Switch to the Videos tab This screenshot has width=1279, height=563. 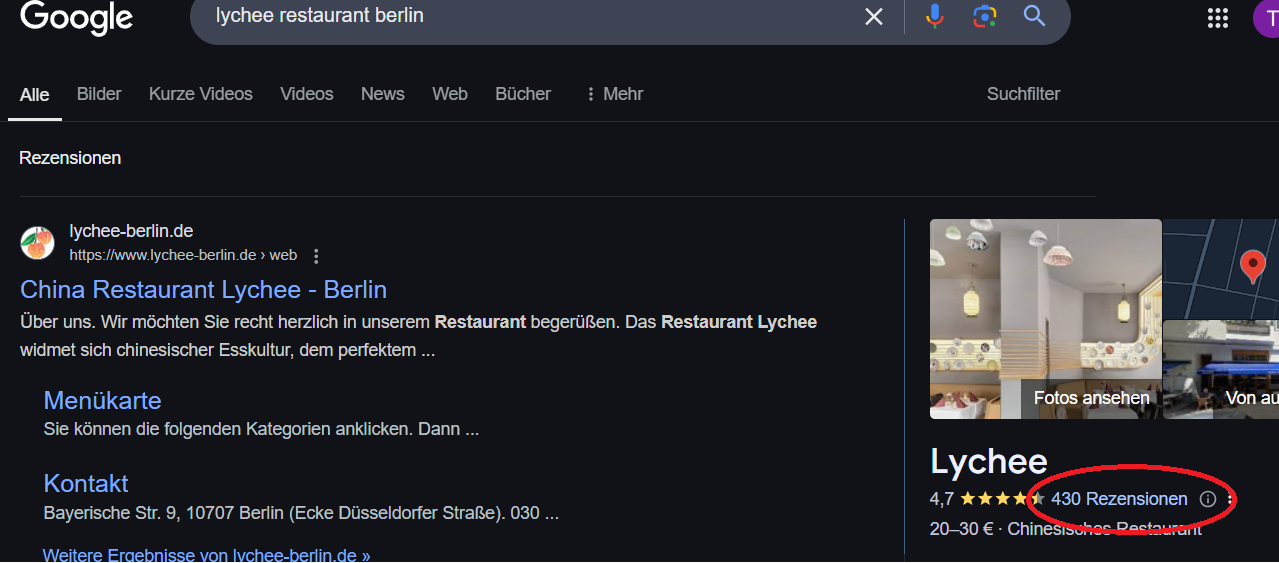click(307, 94)
